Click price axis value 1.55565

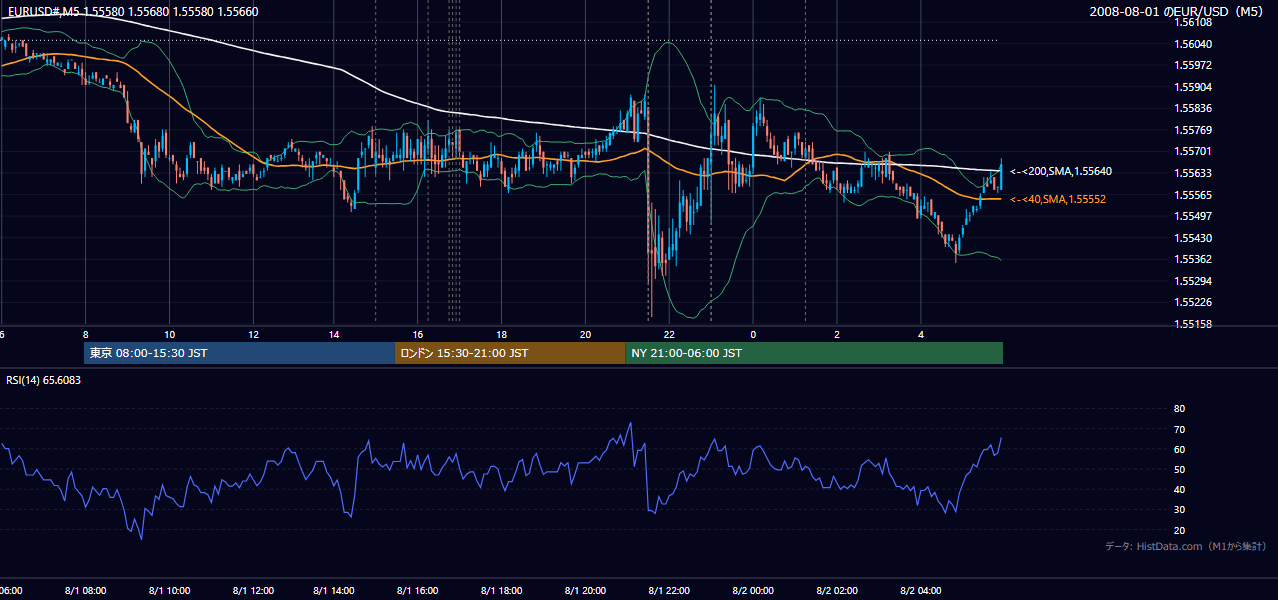(1193, 195)
